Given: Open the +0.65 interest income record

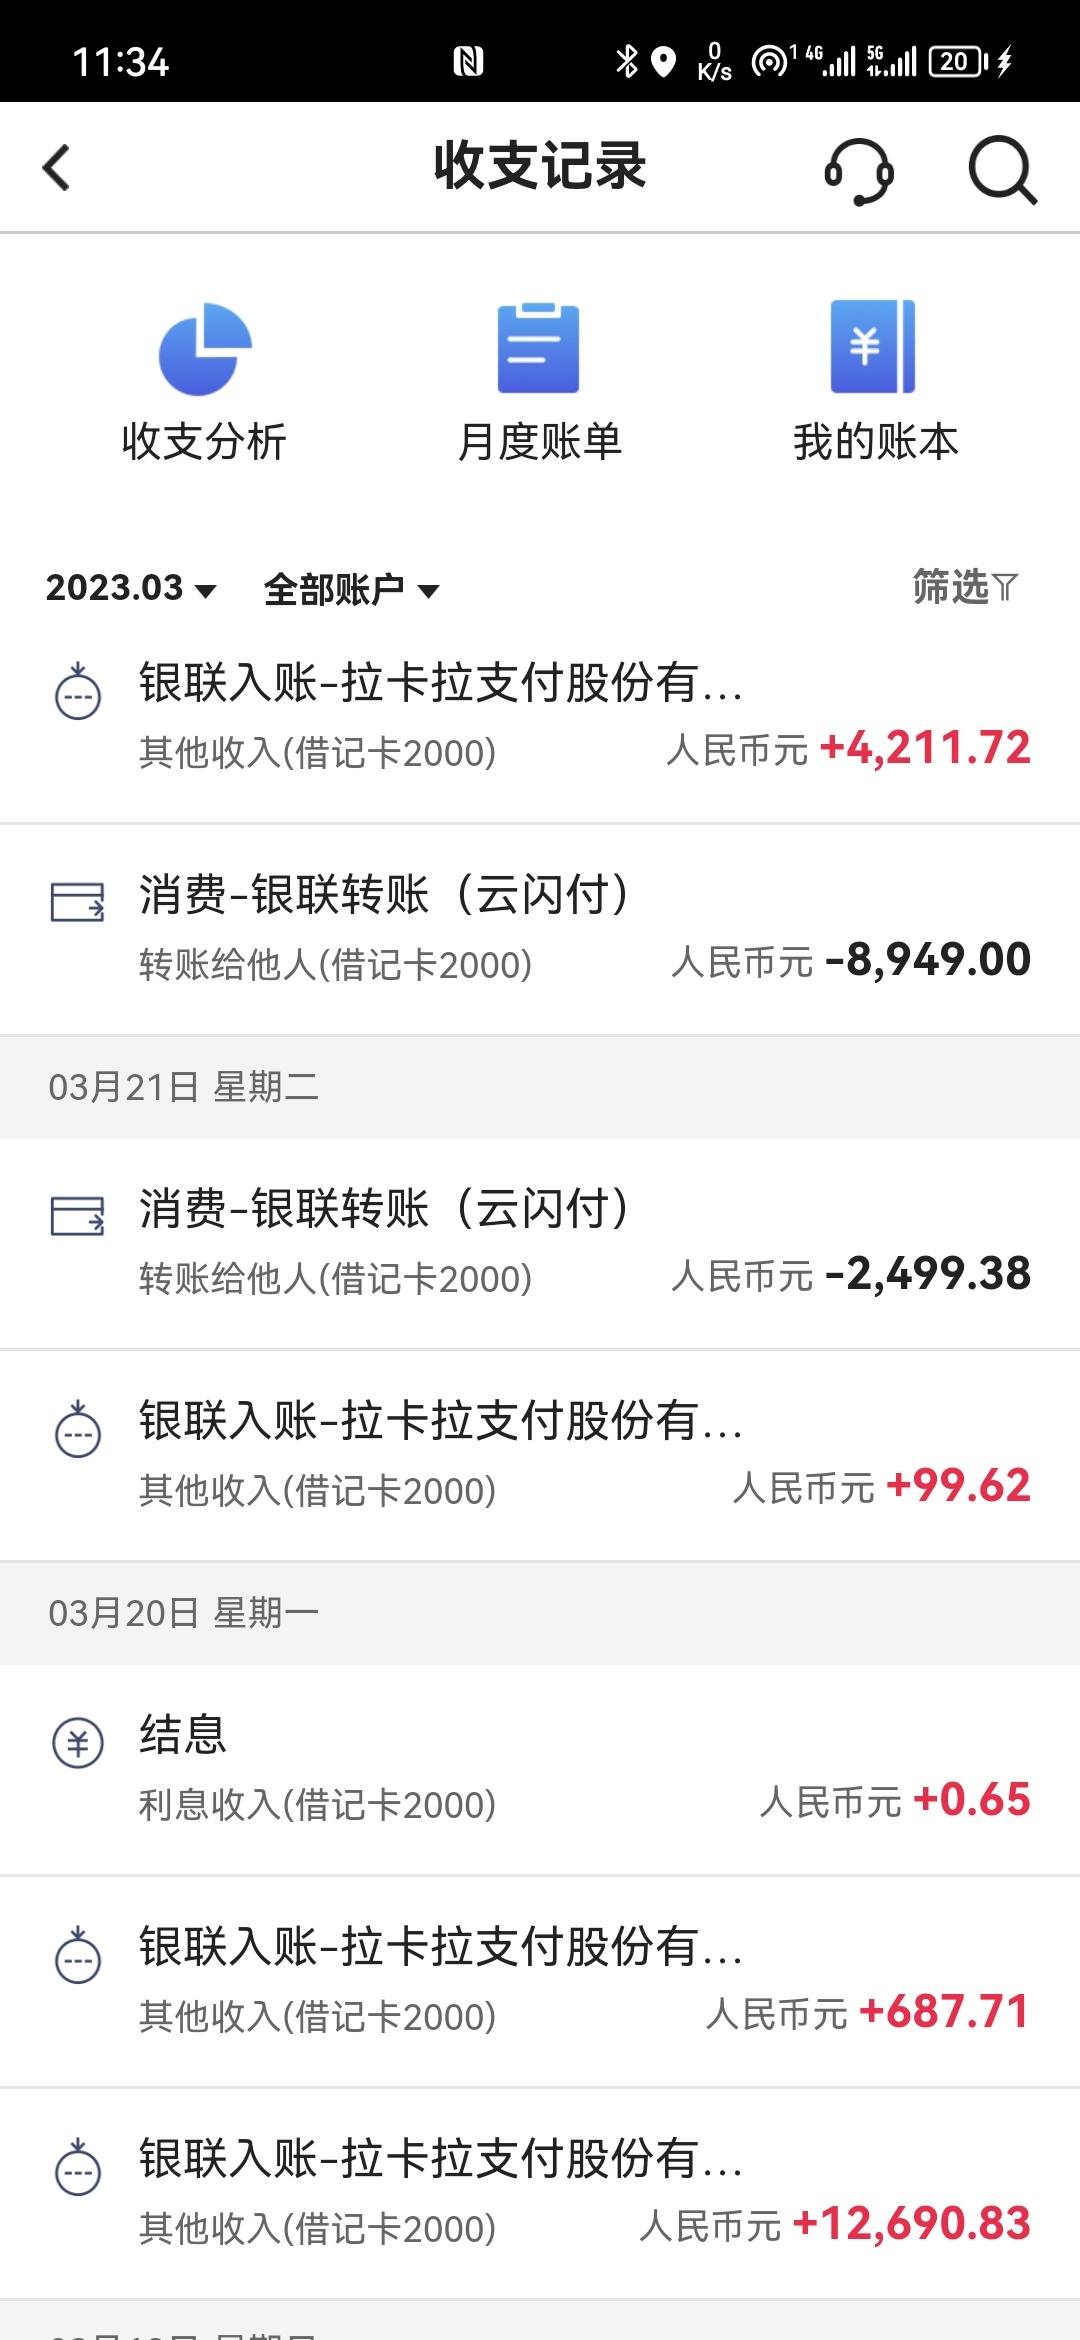Looking at the screenshot, I should pos(540,1770).
